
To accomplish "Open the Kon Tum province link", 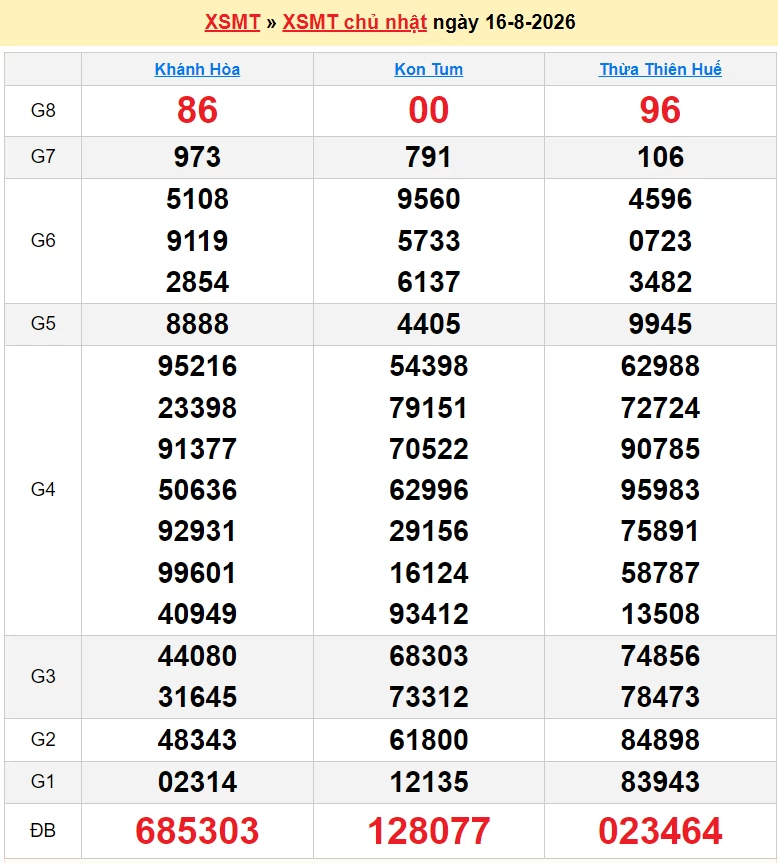I will tap(429, 69).
